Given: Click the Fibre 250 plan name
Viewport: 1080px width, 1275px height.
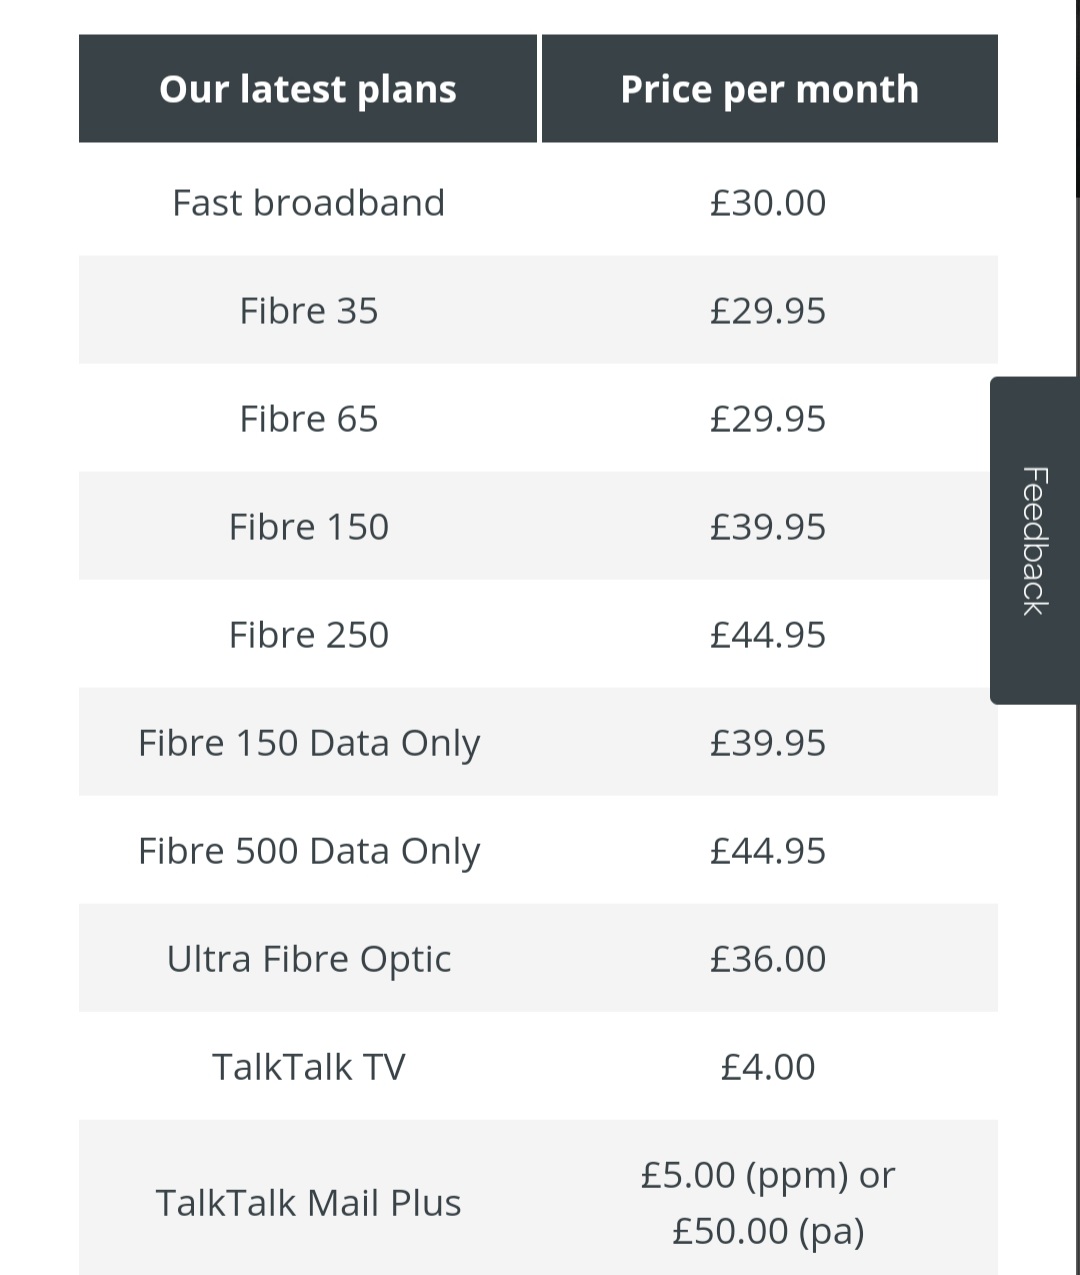Looking at the screenshot, I should pyautogui.click(x=308, y=635).
